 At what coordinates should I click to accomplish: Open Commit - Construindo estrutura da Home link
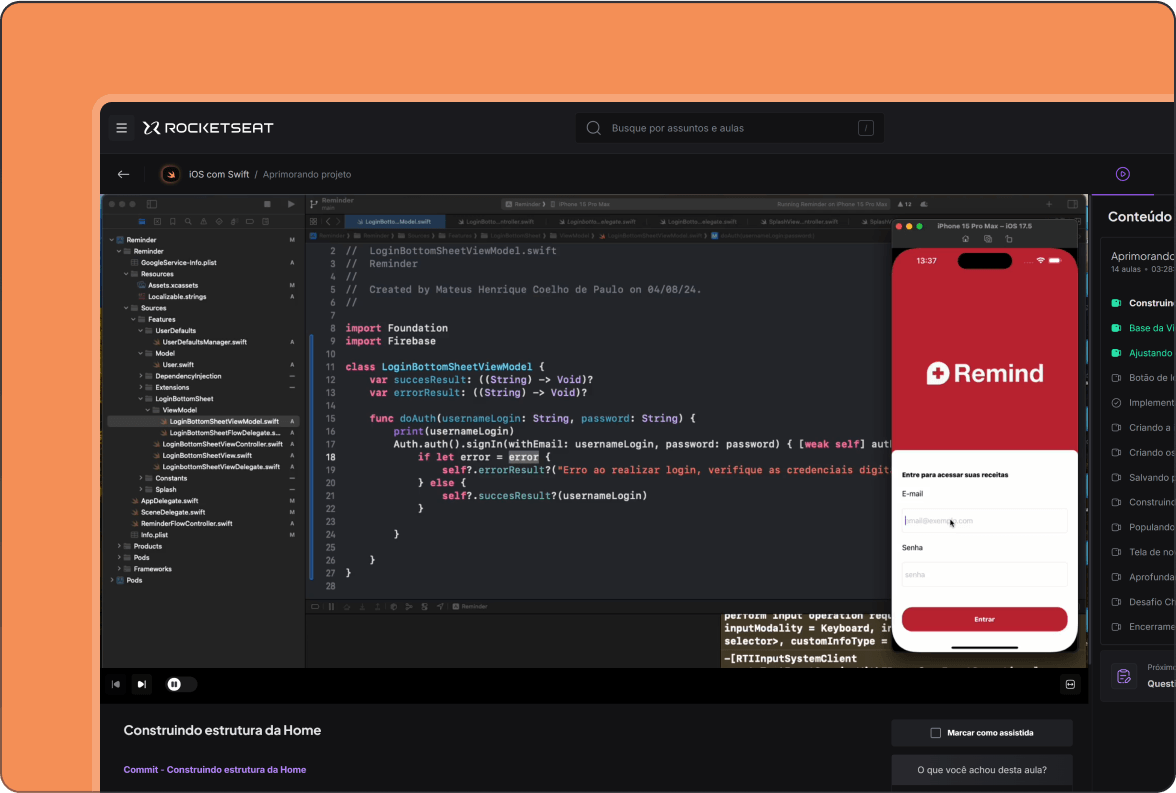tap(214, 770)
